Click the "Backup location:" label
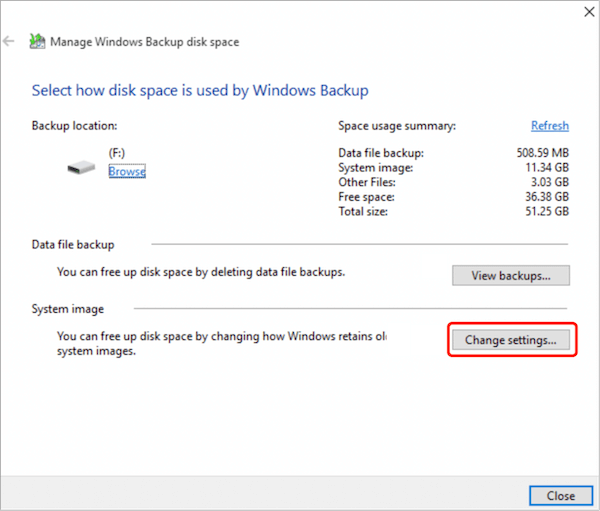This screenshot has height=511, width=600. click(75, 126)
